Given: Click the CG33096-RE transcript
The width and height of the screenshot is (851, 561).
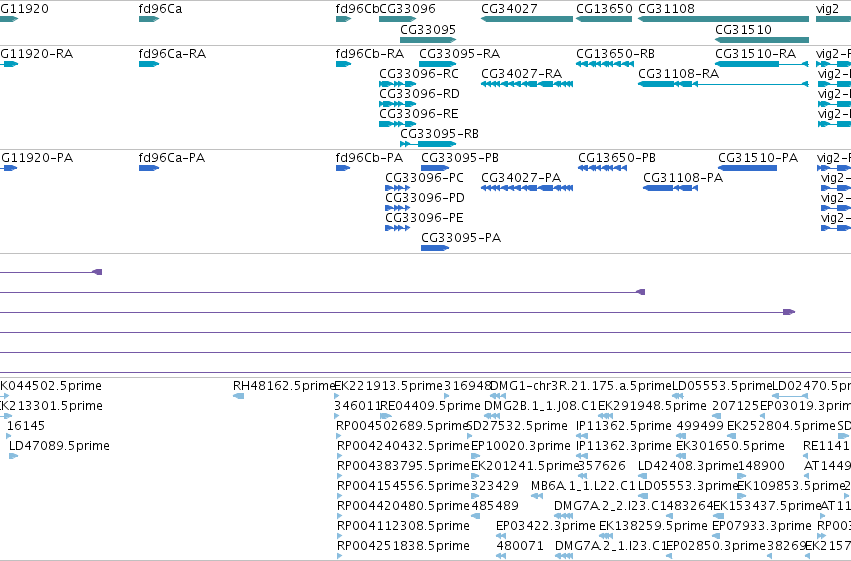Looking at the screenshot, I should click(397, 124).
